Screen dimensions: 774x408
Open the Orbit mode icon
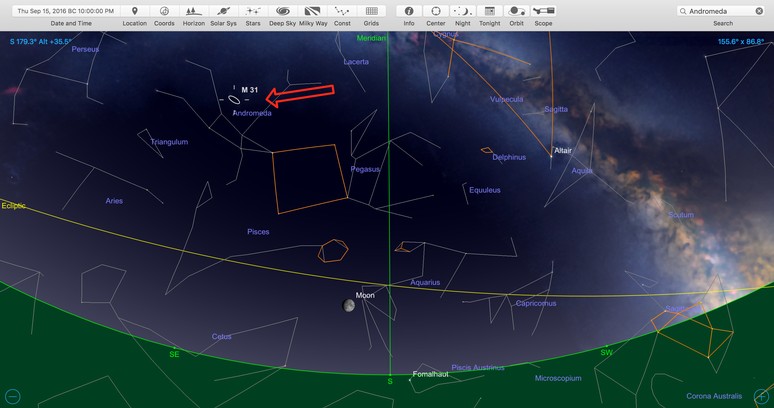coord(516,11)
